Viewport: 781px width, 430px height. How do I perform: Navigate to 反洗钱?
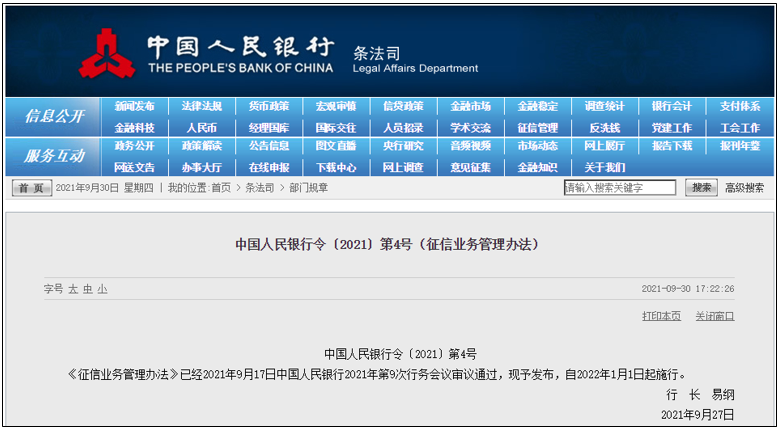[x=605, y=128]
